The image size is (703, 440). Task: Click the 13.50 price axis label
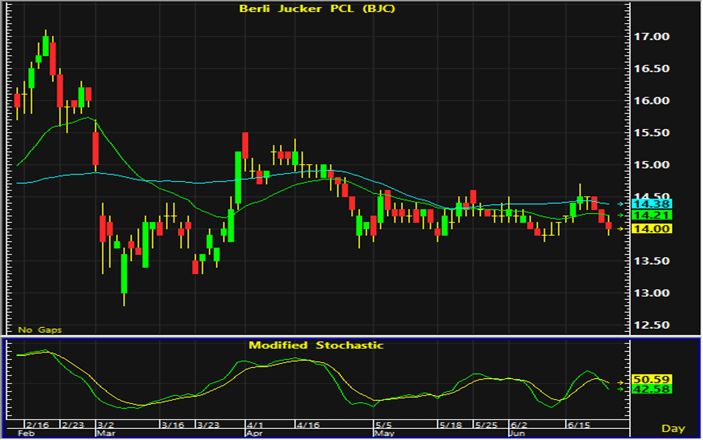click(x=651, y=261)
